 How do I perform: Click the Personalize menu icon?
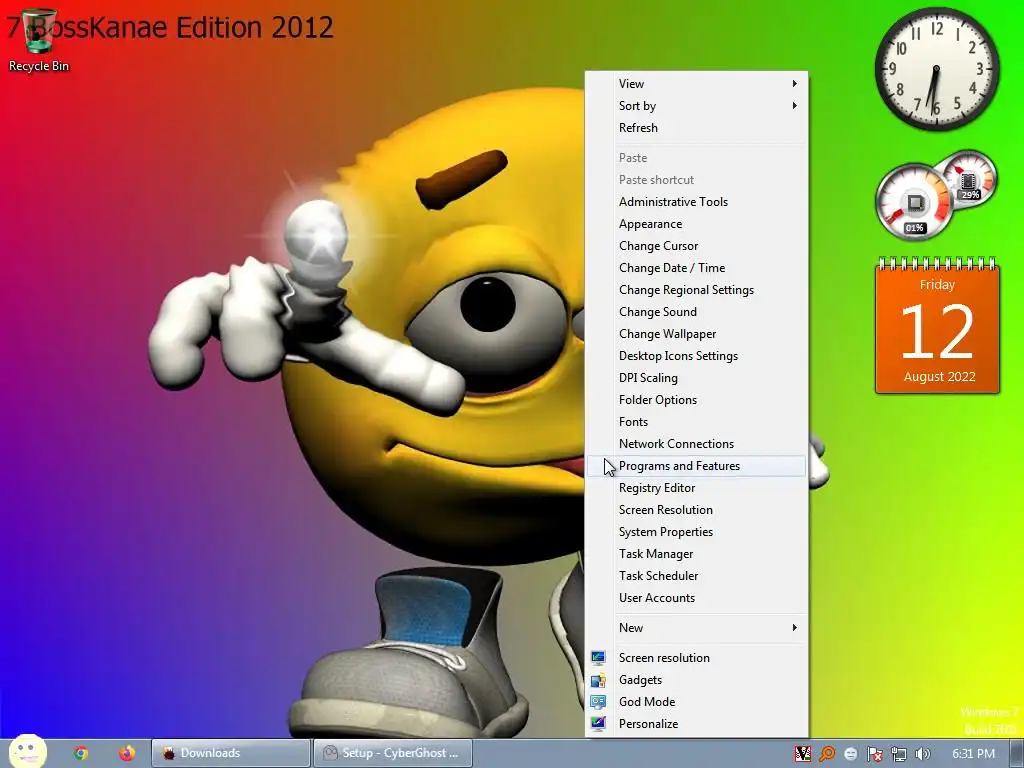(598, 724)
